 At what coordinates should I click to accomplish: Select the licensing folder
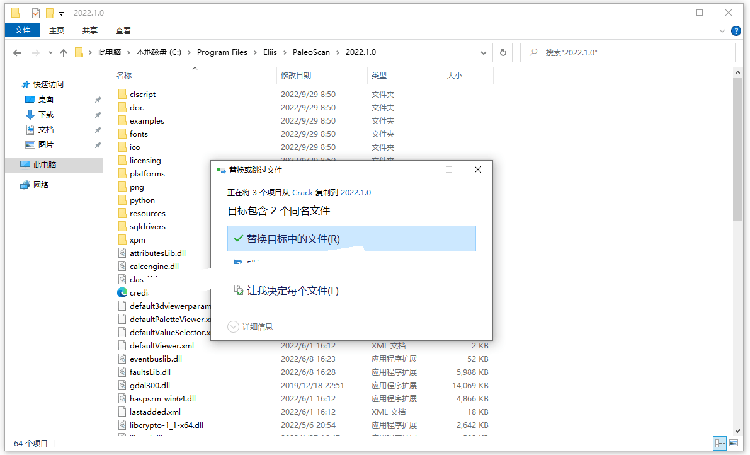[140, 160]
